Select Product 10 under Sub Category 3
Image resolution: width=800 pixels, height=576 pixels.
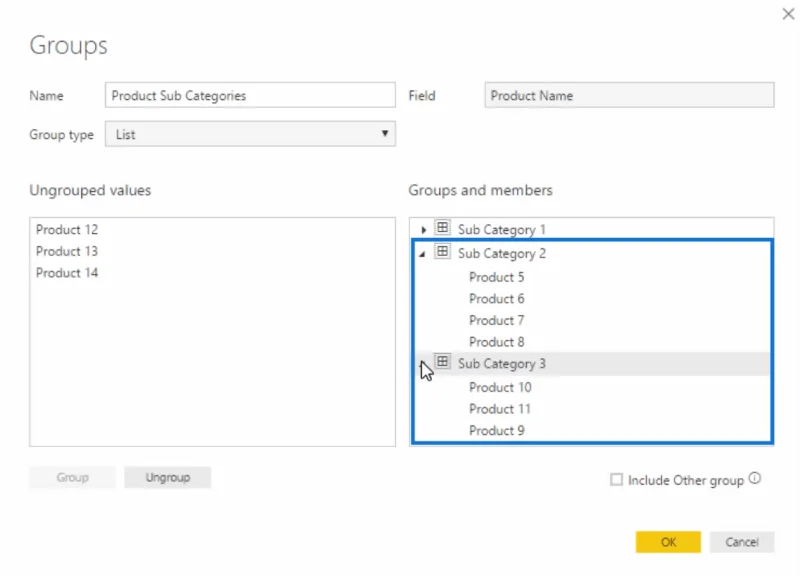pyautogui.click(x=500, y=387)
